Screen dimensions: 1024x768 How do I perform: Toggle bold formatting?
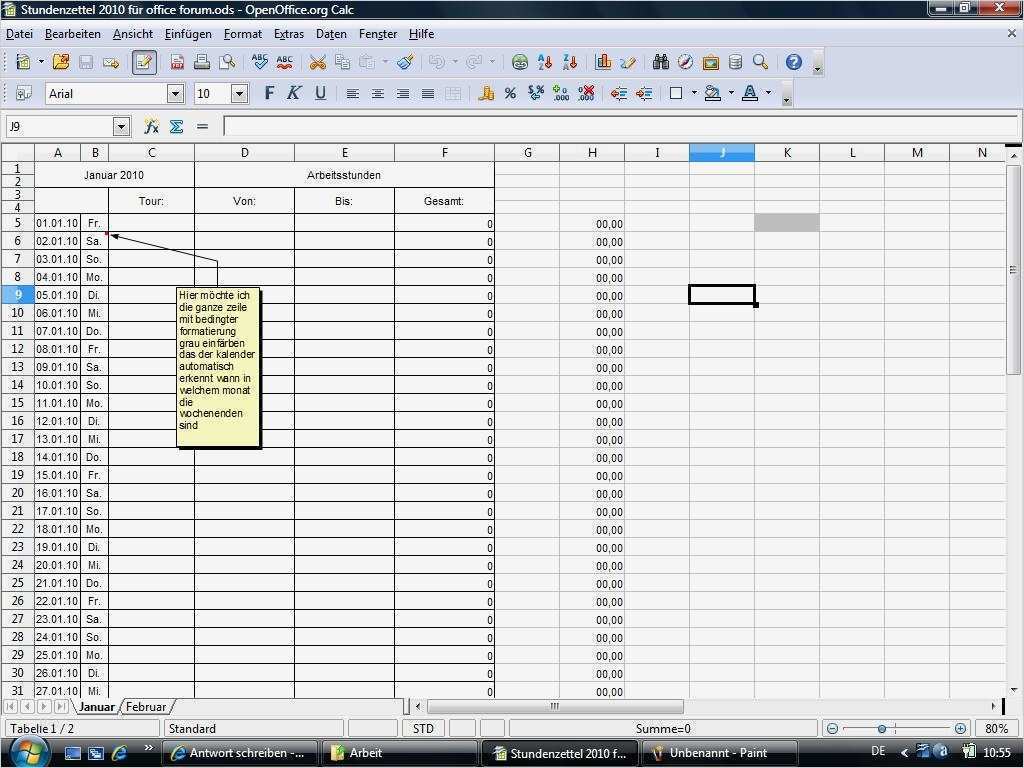pyautogui.click(x=268, y=93)
